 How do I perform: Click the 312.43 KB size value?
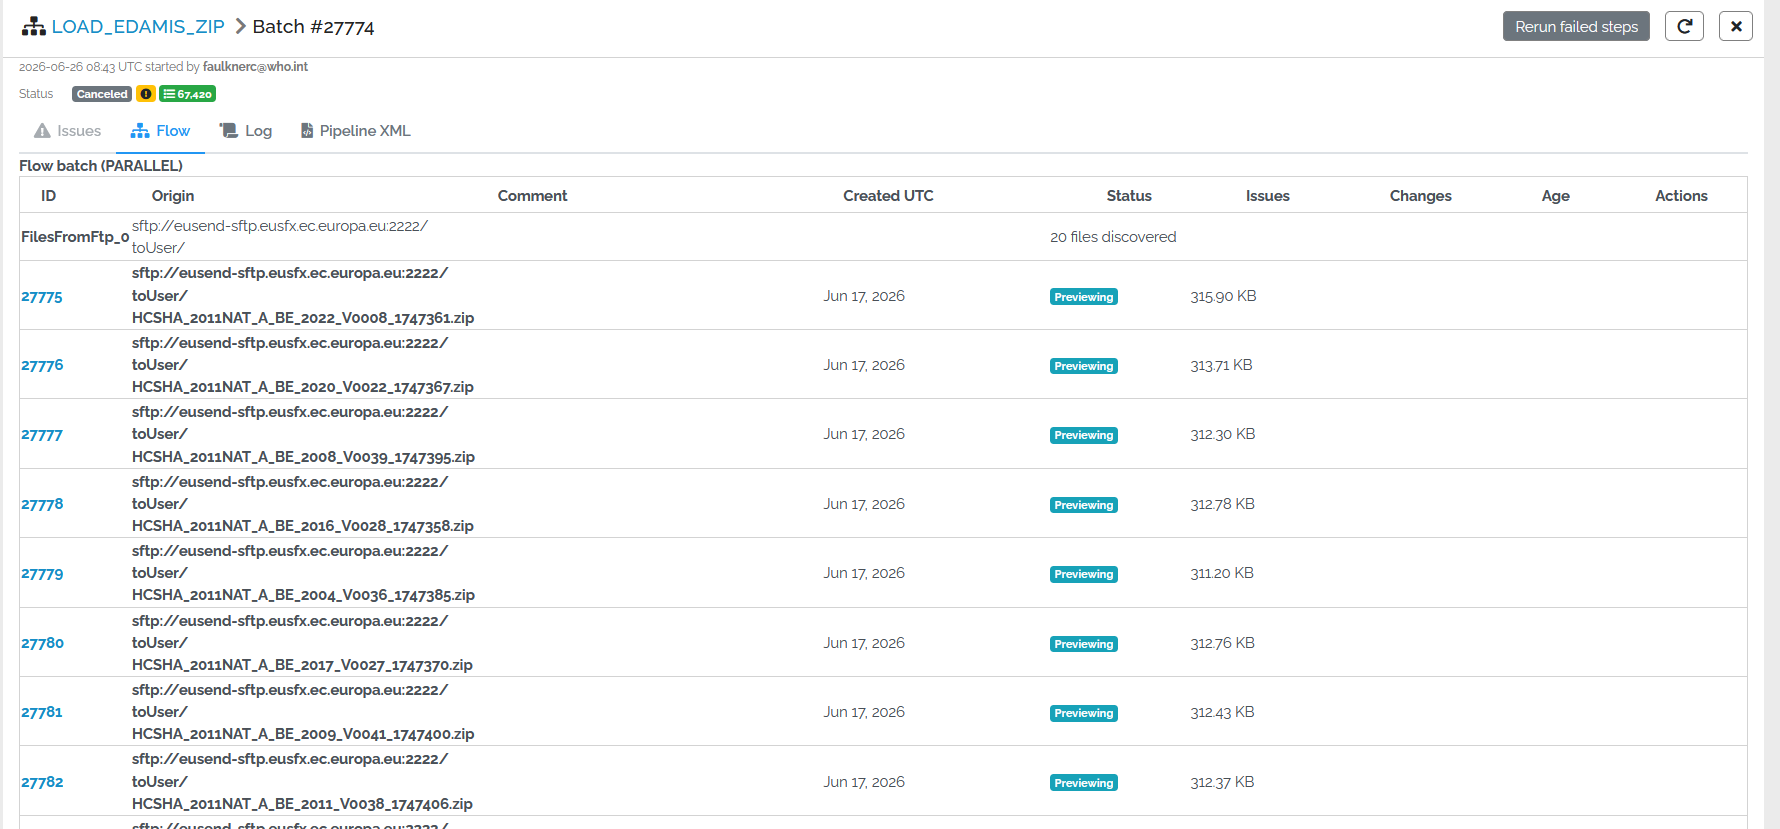point(1222,712)
